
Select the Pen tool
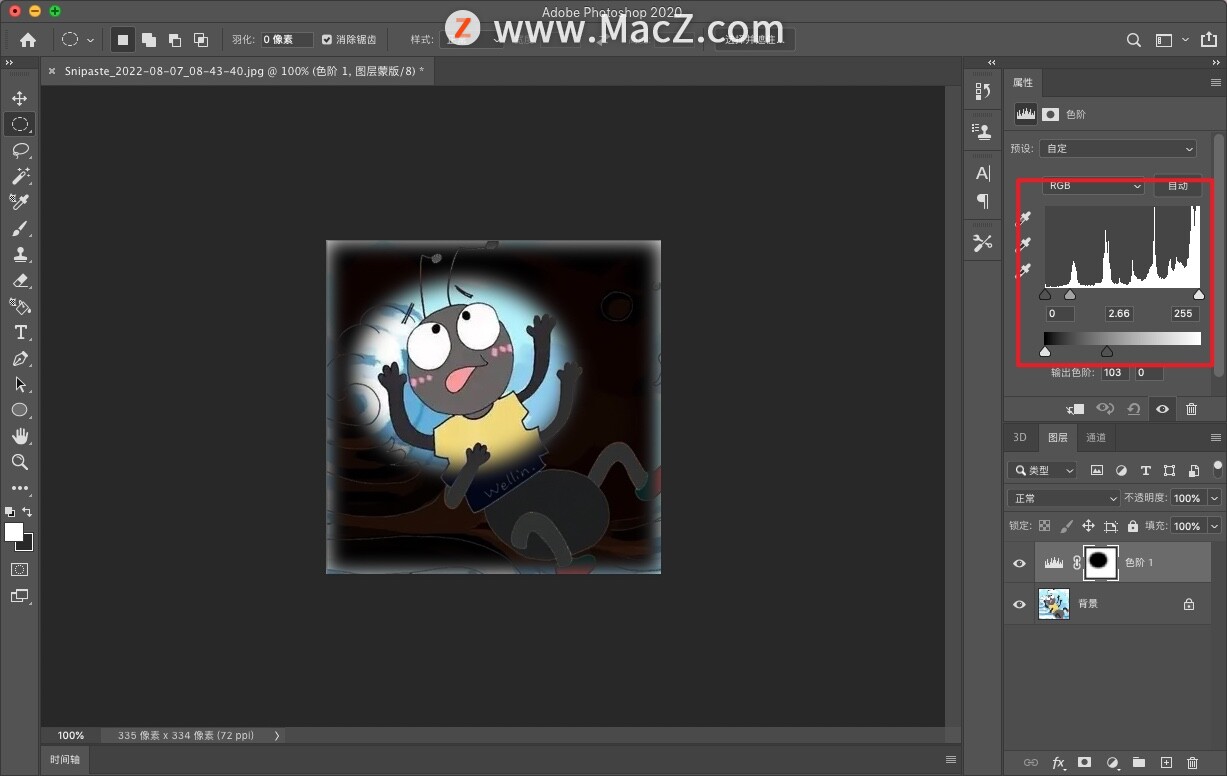point(20,358)
